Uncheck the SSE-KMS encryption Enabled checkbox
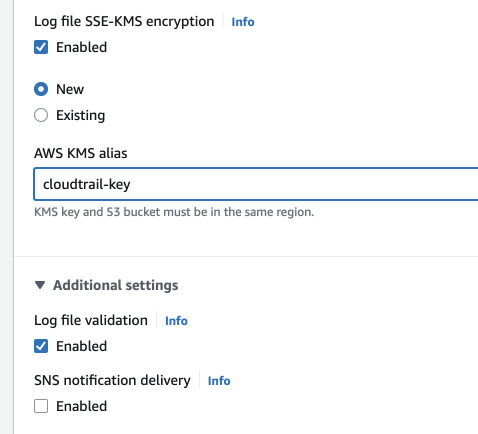The height and width of the screenshot is (434, 478). click(41, 47)
